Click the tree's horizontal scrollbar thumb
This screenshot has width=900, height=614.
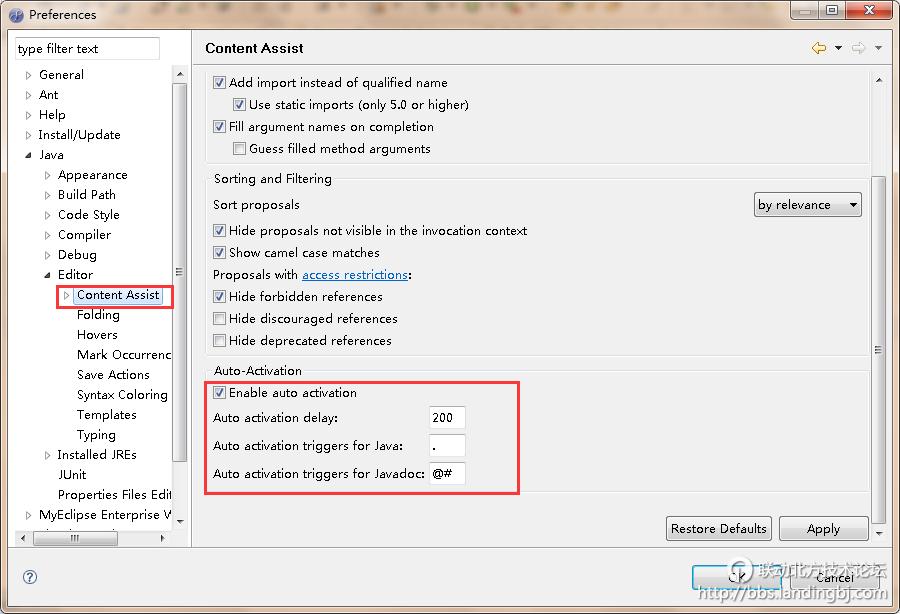75,538
